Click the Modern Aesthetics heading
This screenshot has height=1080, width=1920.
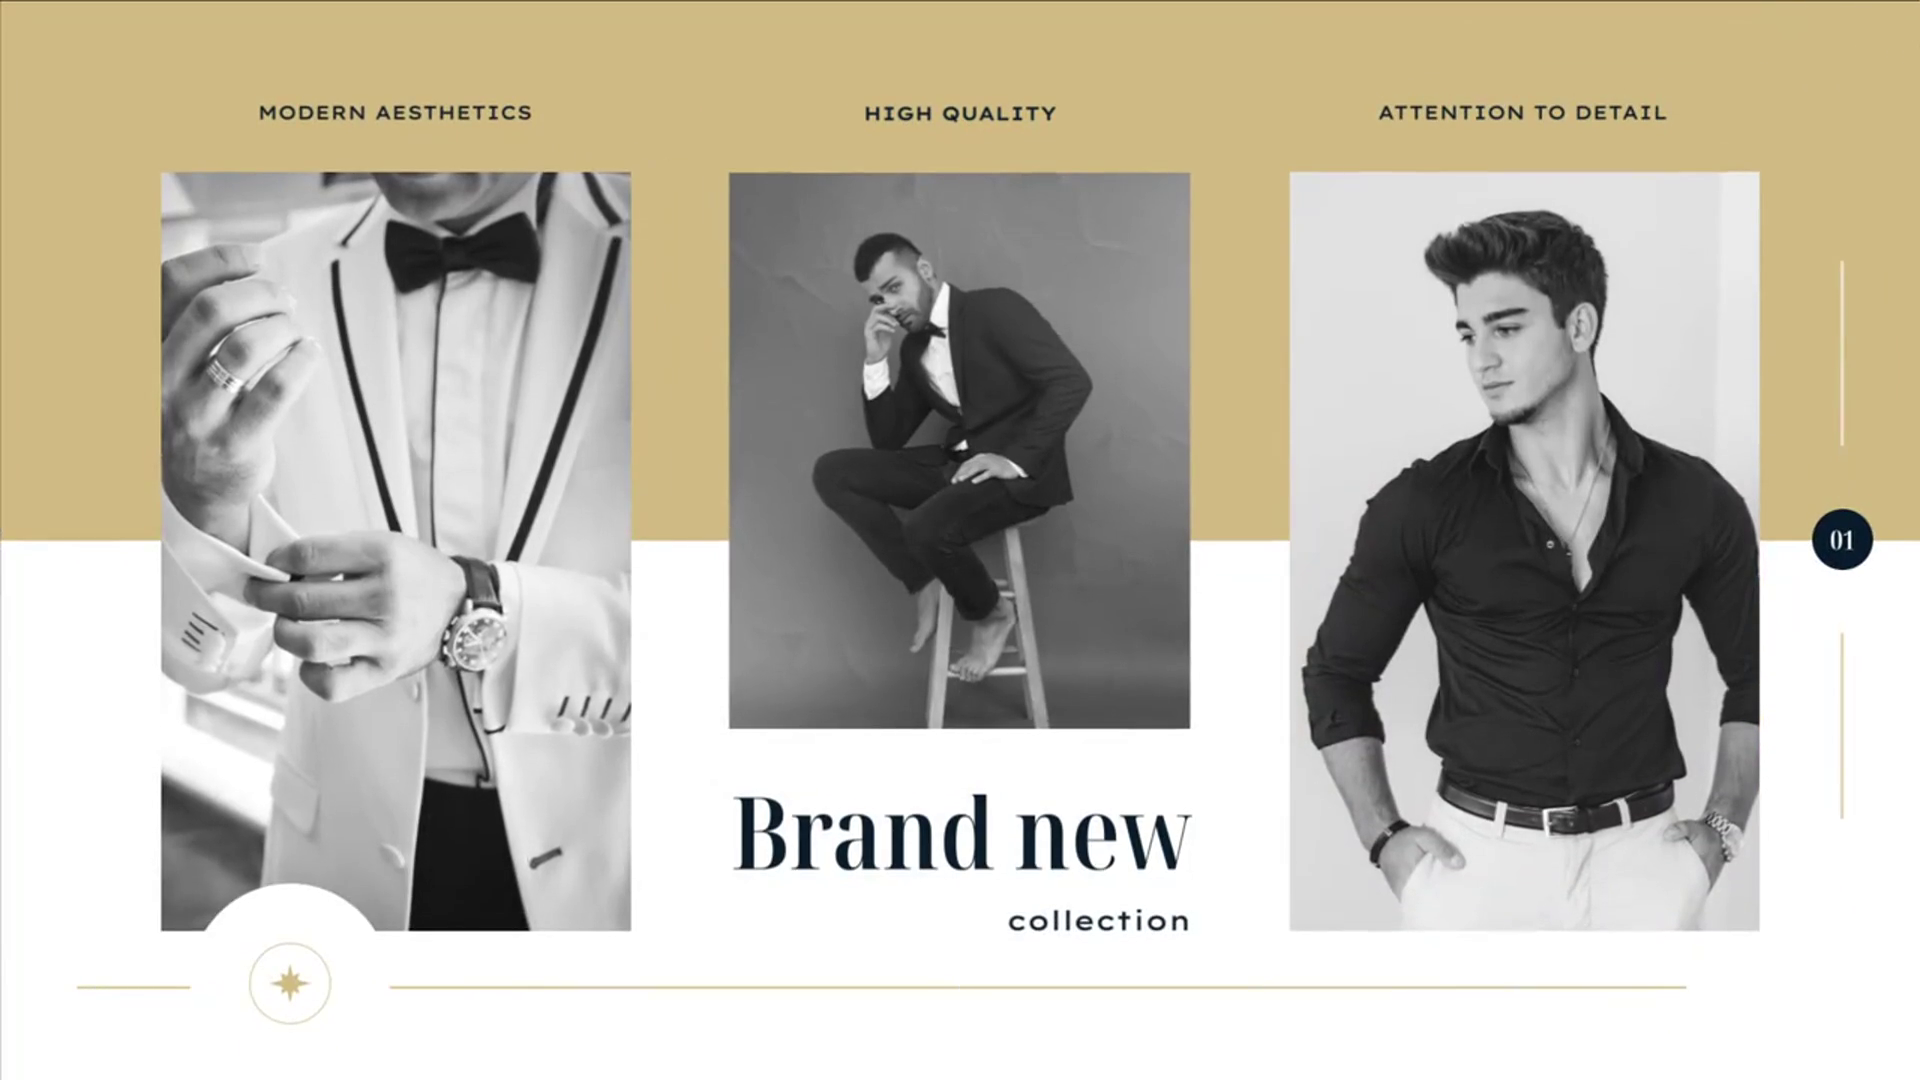pyautogui.click(x=396, y=113)
